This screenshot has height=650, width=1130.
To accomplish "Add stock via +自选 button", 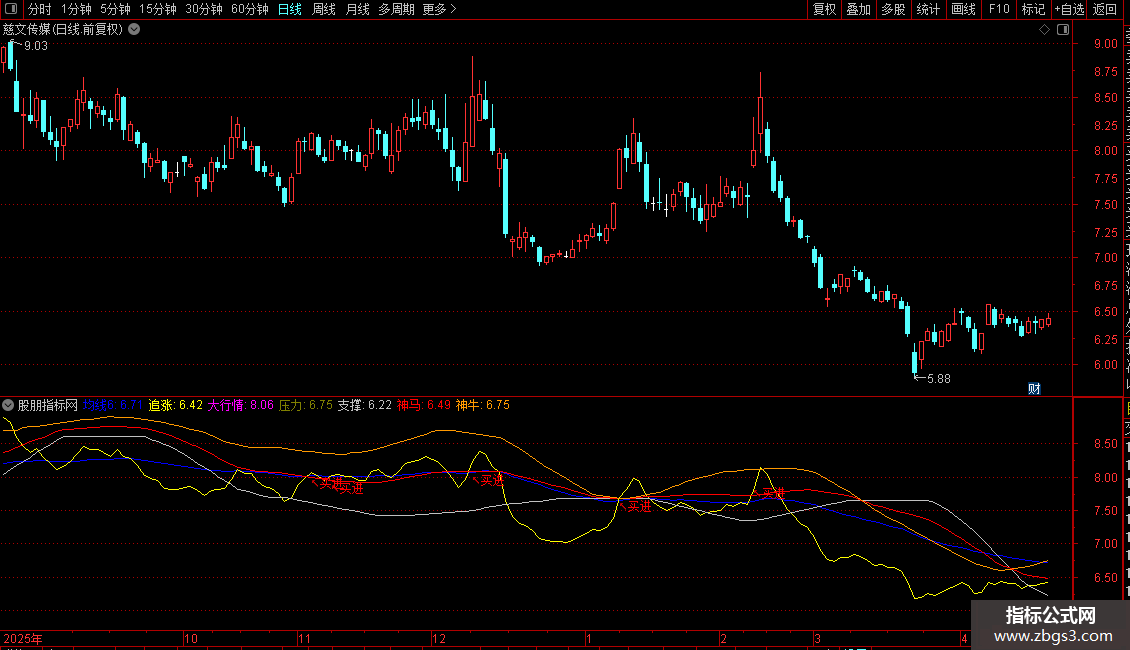I will tap(1069, 10).
